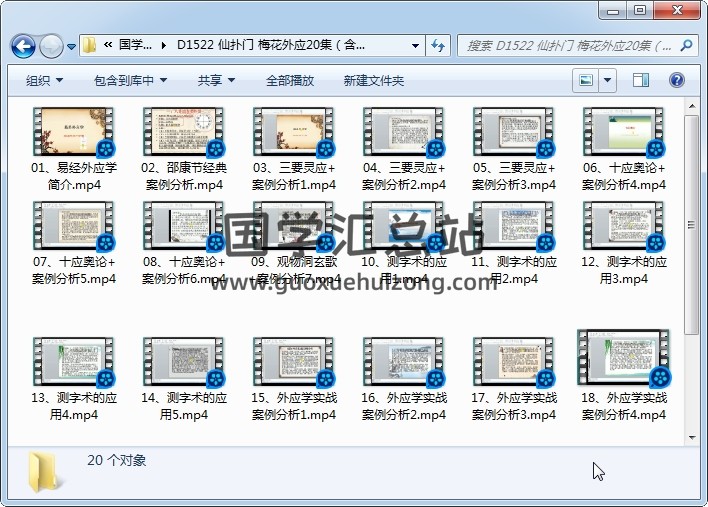
Task: Open recent pages dropdown next to Forward
Action: click(x=71, y=47)
